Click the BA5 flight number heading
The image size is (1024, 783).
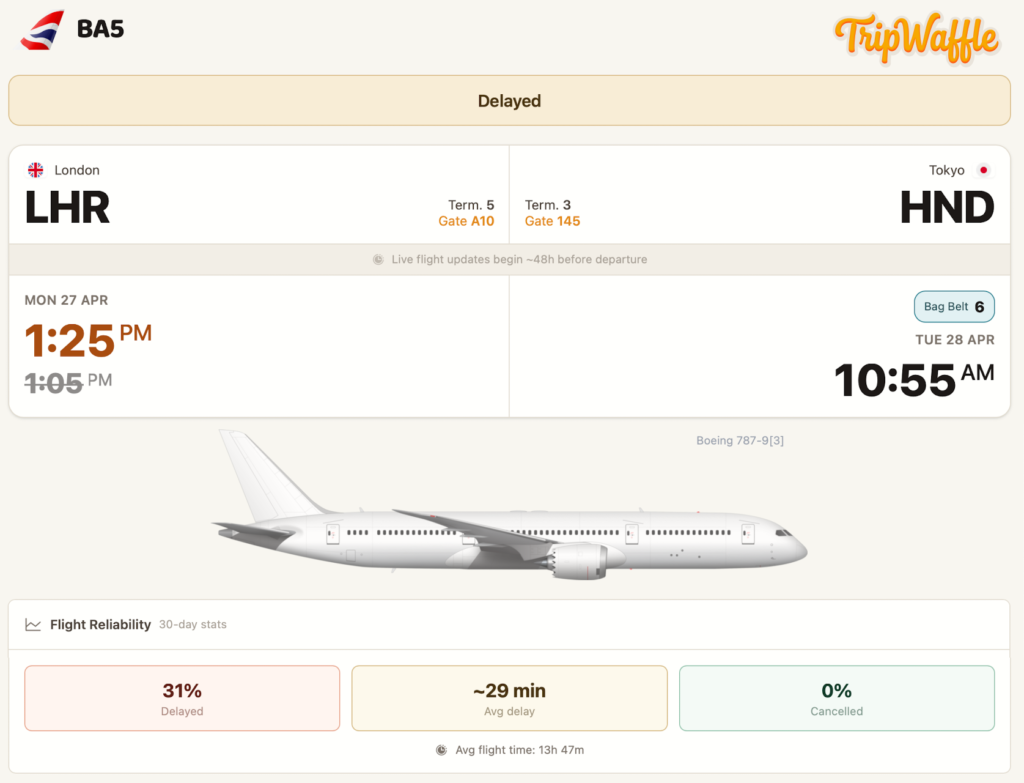(x=100, y=29)
